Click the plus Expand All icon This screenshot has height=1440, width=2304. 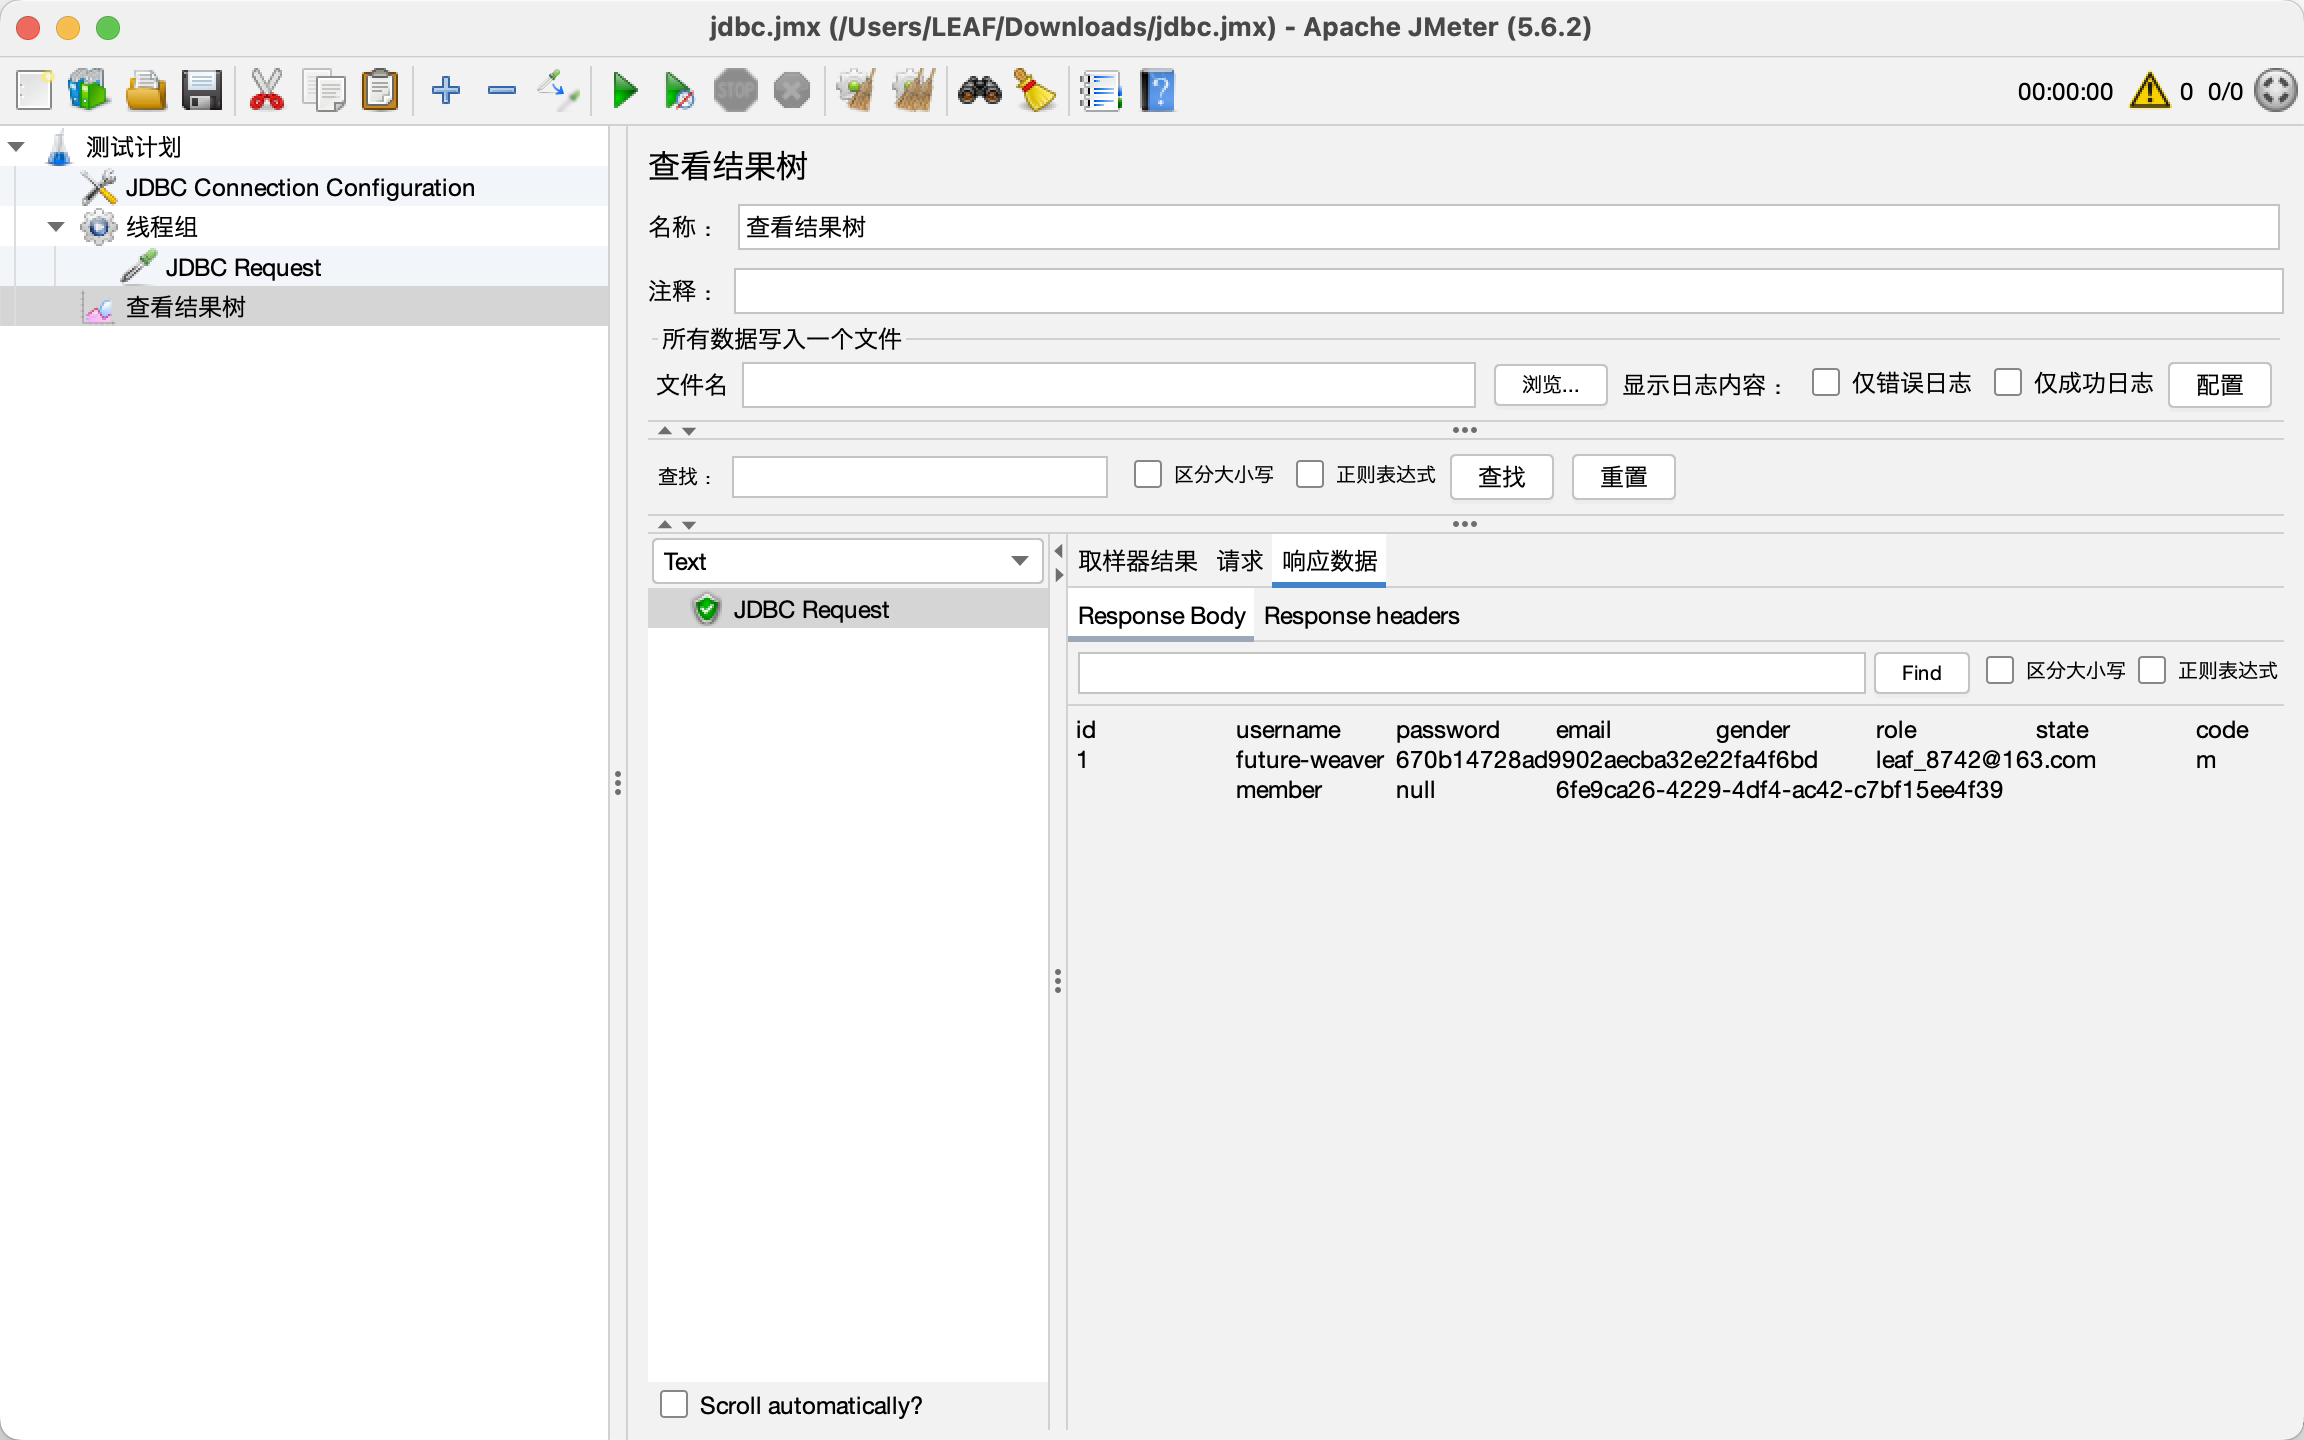tap(446, 91)
